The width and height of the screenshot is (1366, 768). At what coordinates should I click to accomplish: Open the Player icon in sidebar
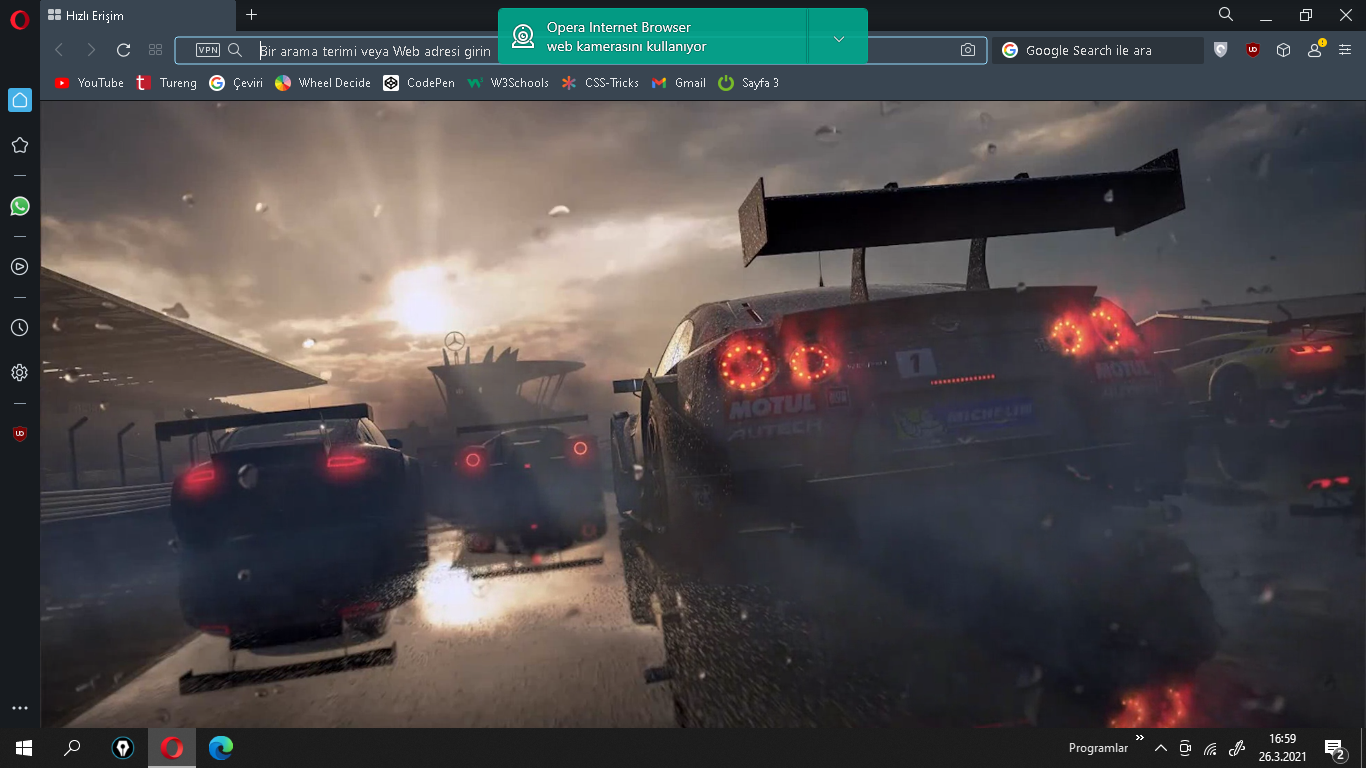click(19, 266)
